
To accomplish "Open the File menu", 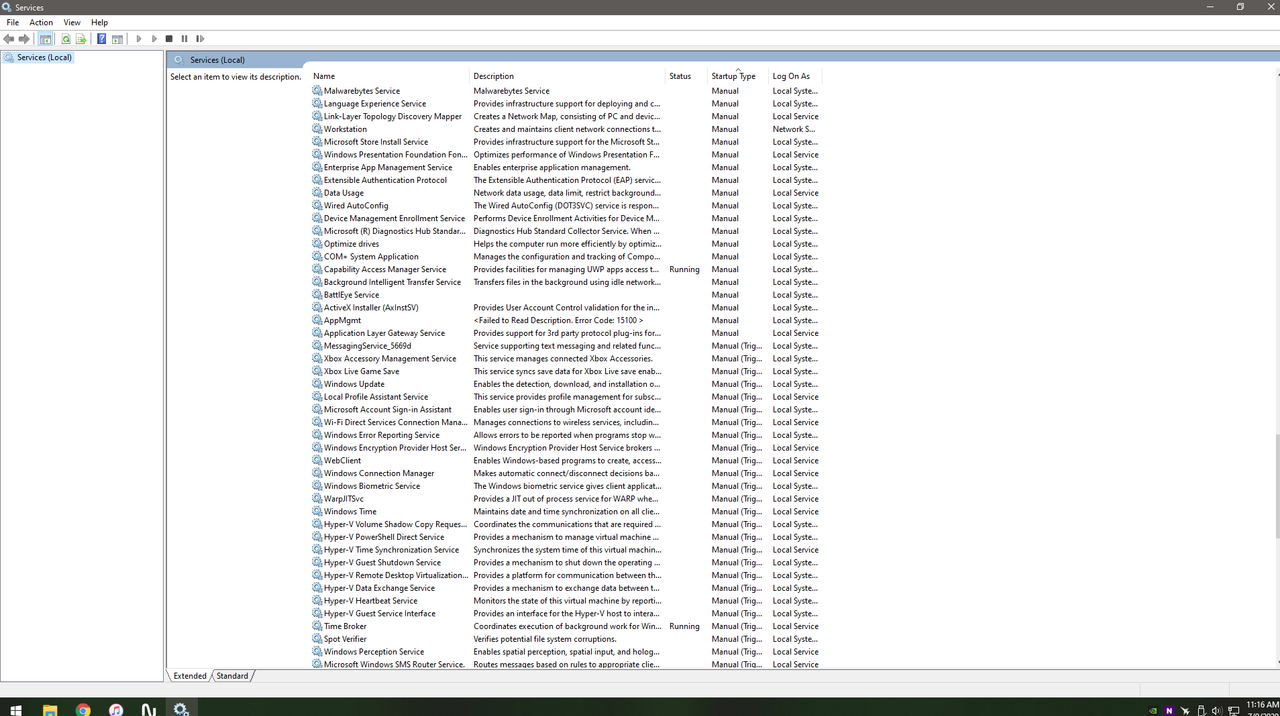I will click(x=13, y=22).
